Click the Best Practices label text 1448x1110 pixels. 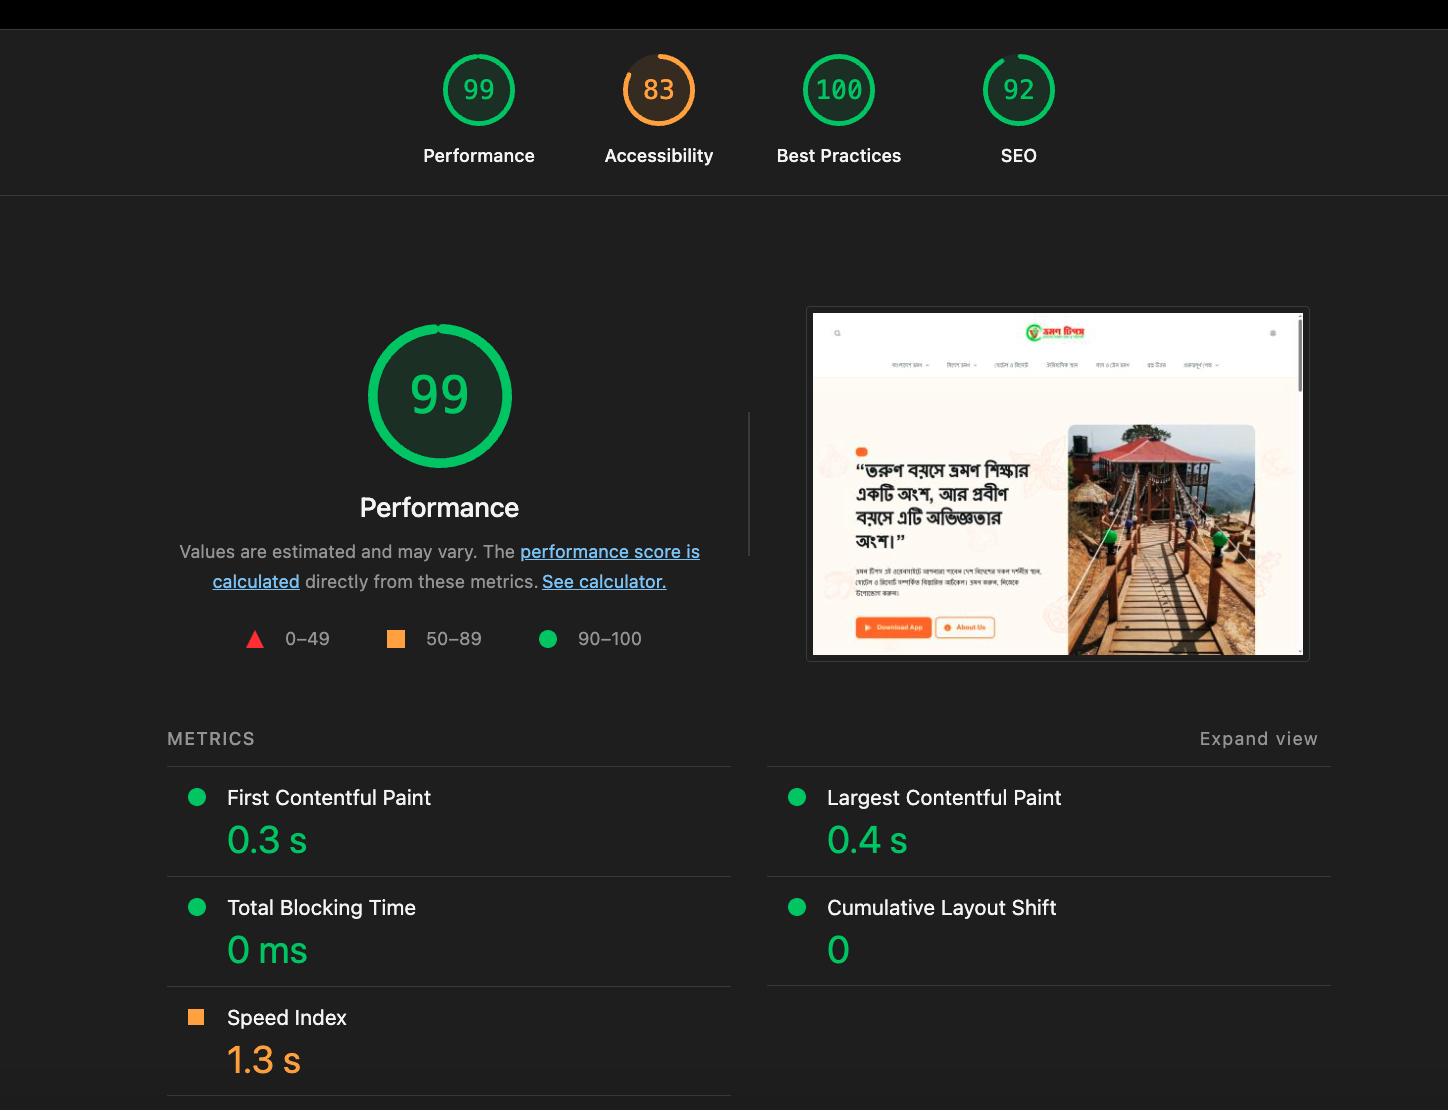coord(839,156)
